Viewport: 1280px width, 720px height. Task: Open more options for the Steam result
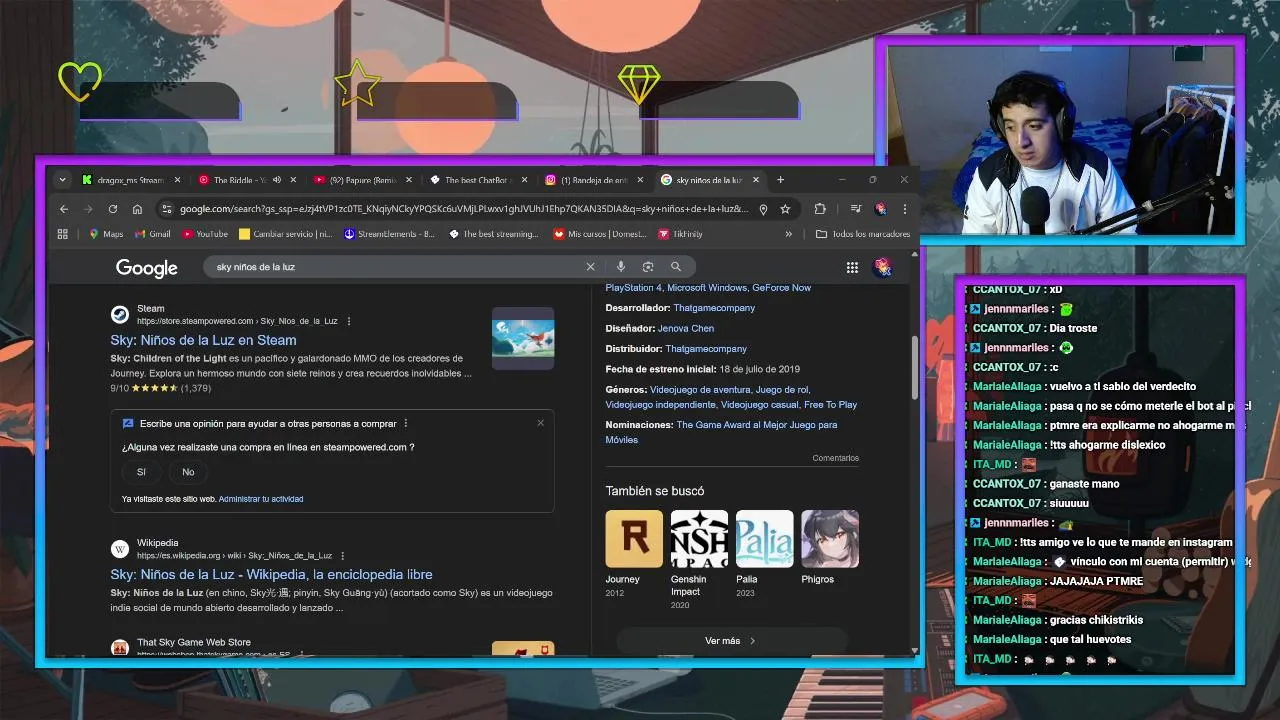click(x=349, y=321)
